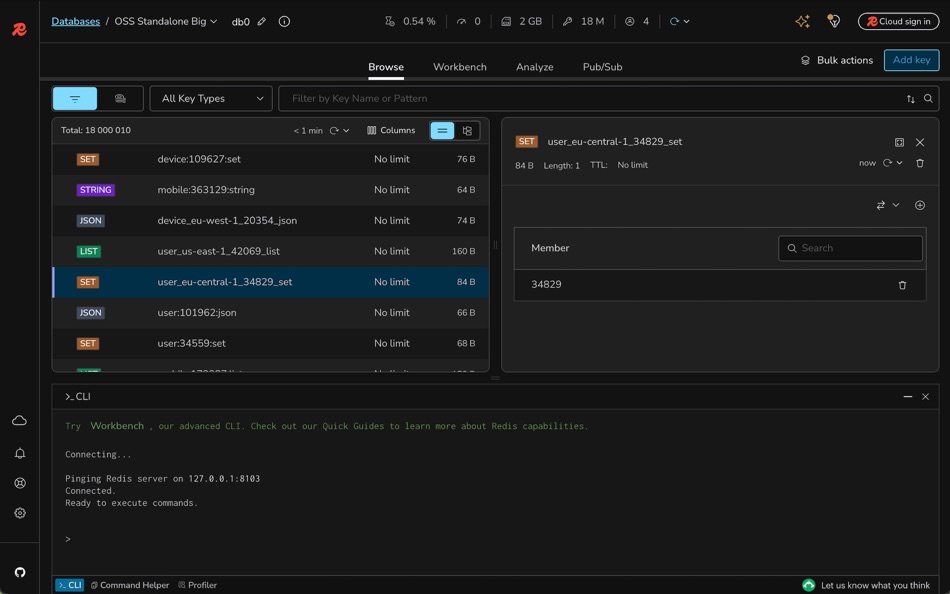Image resolution: width=950 pixels, height=594 pixels.
Task: Switch key browser to tree view
Action: point(467,131)
